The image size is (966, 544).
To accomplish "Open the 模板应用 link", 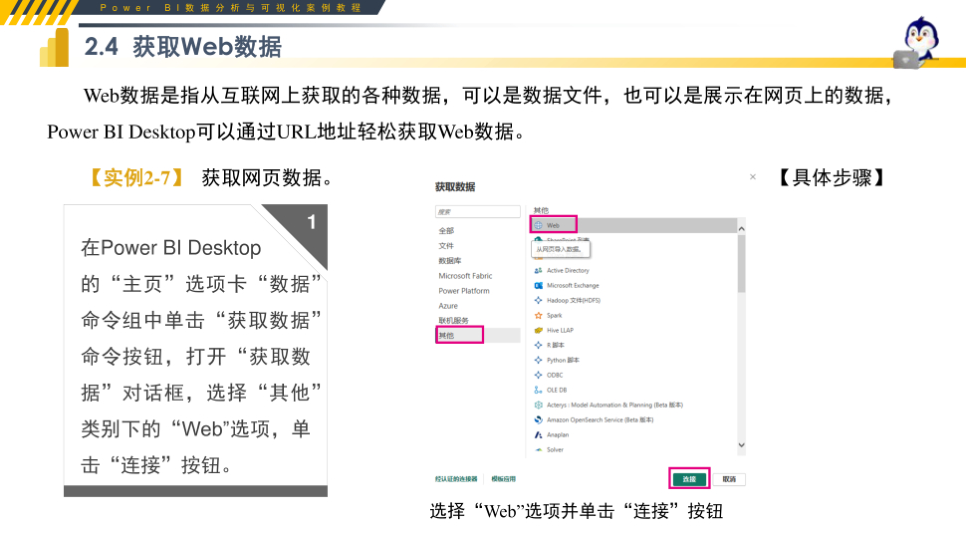I will [503, 479].
